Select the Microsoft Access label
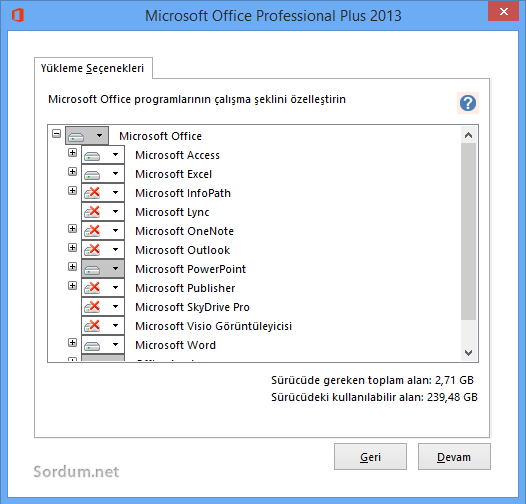Image resolution: width=526 pixels, height=504 pixels. point(177,155)
